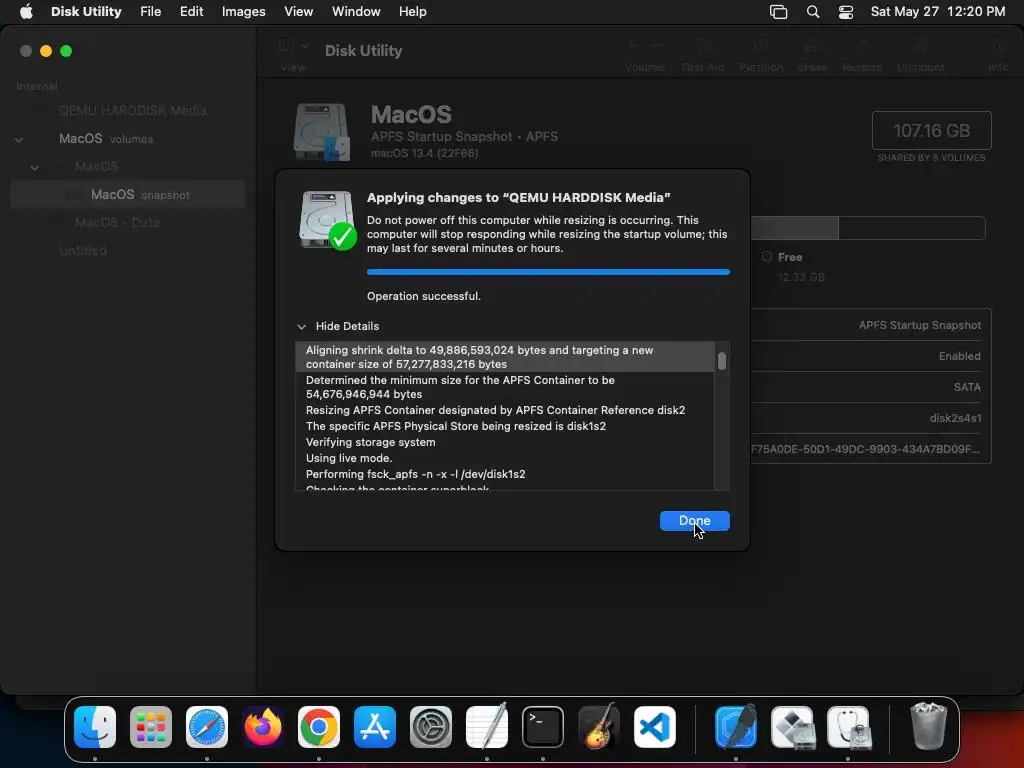Image resolution: width=1024 pixels, height=768 pixels.
Task: Open Launchpad from the Dock
Action: coord(151,726)
